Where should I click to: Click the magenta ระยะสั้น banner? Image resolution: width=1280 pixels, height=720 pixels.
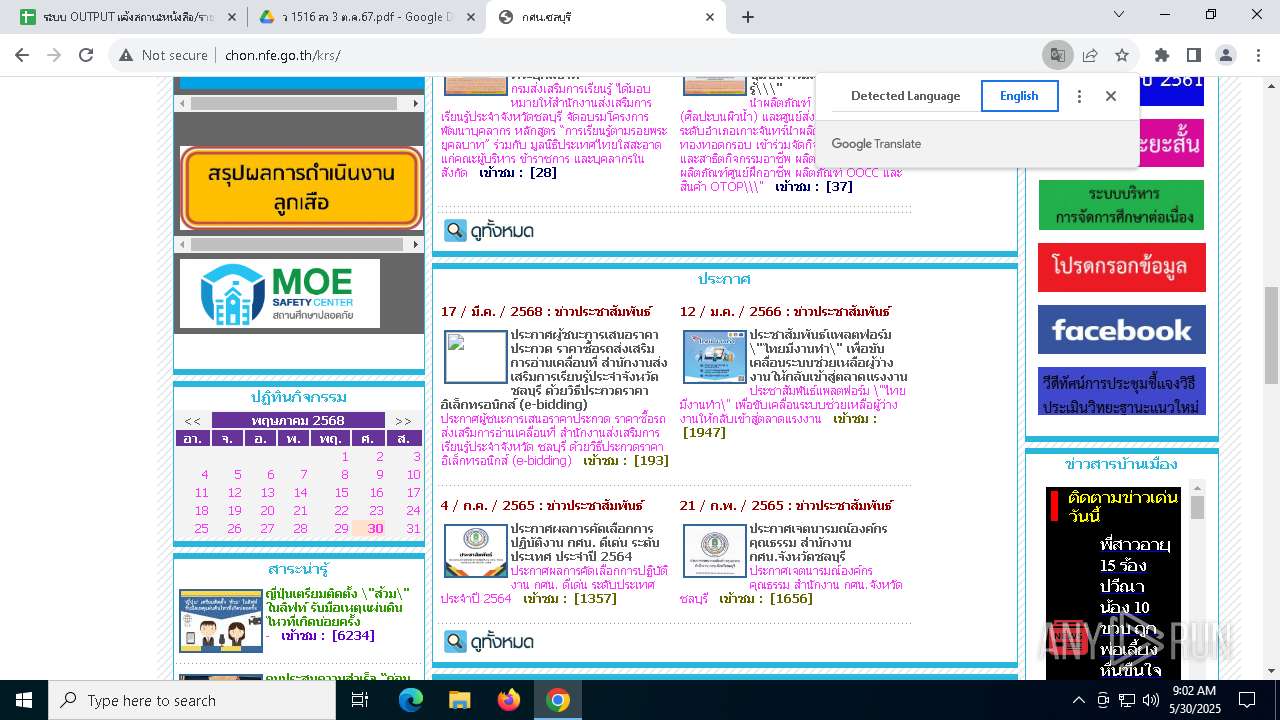click(1170, 143)
